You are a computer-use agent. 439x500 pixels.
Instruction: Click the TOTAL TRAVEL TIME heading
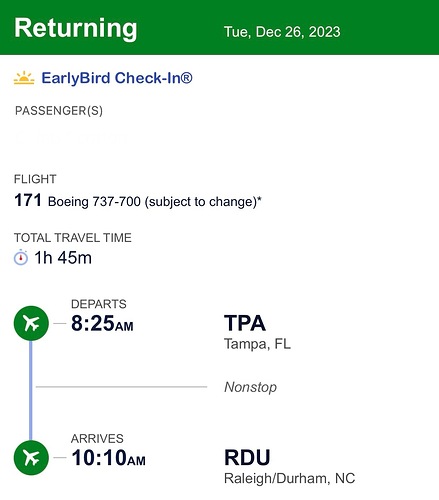tap(73, 238)
